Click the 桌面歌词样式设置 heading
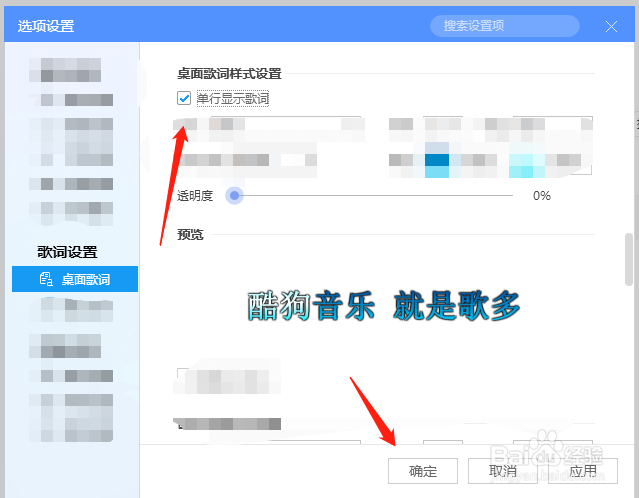The image size is (639, 498). pyautogui.click(x=229, y=74)
